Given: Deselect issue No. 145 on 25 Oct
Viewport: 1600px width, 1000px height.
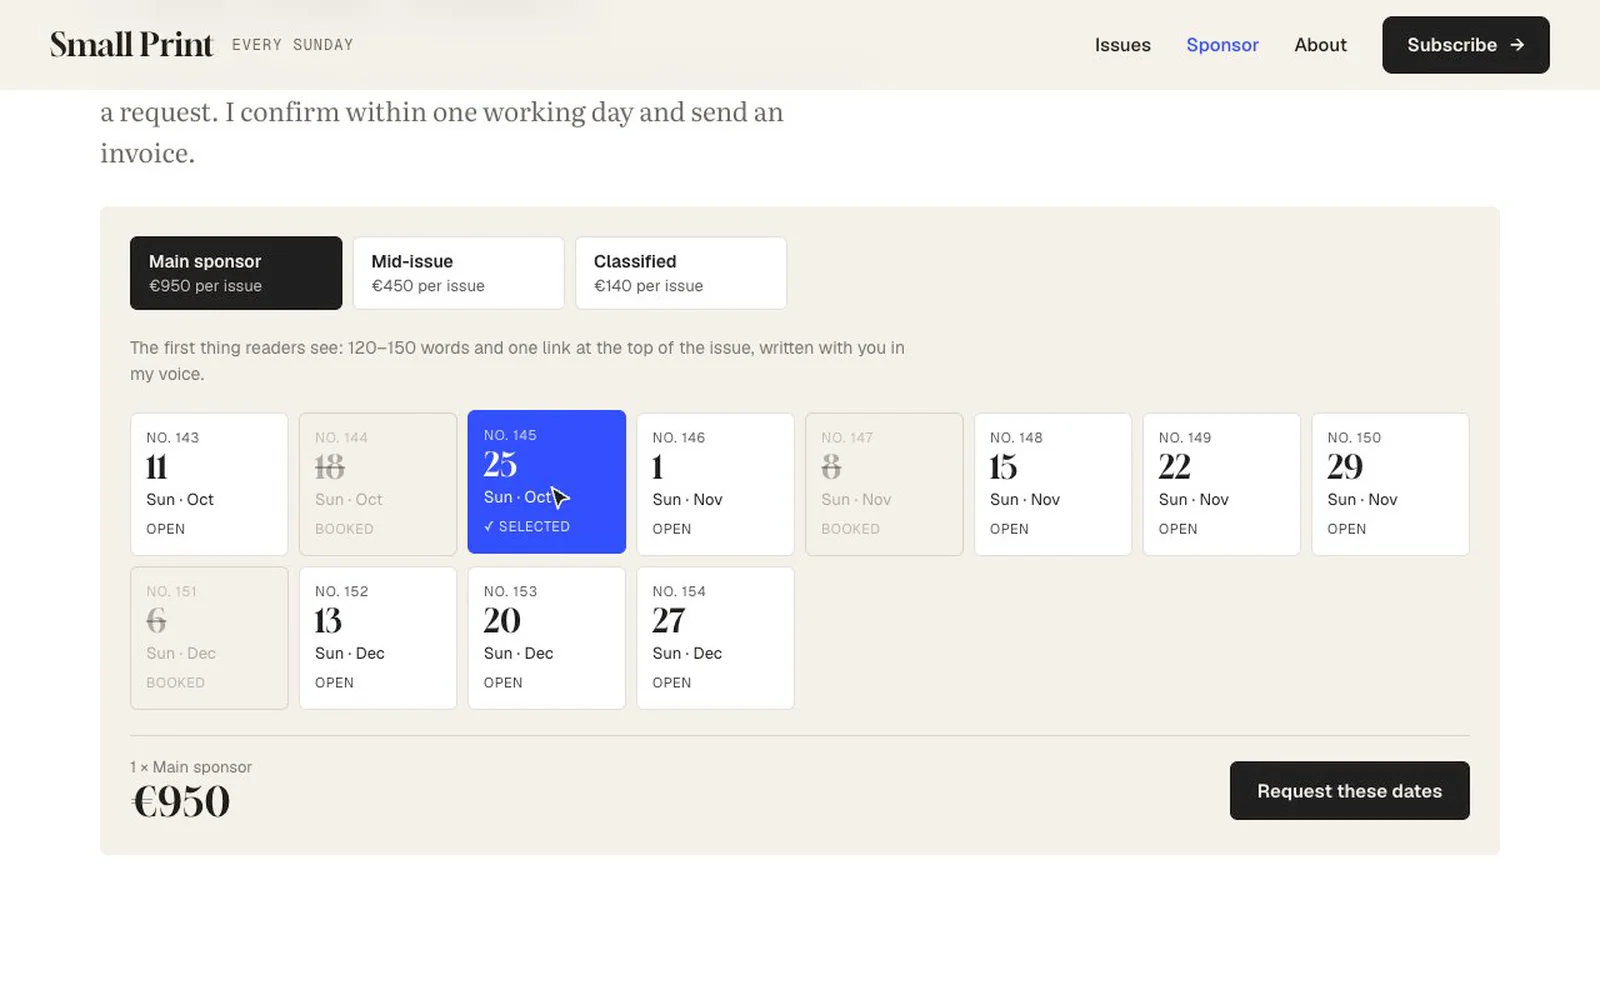Looking at the screenshot, I should click(x=547, y=482).
